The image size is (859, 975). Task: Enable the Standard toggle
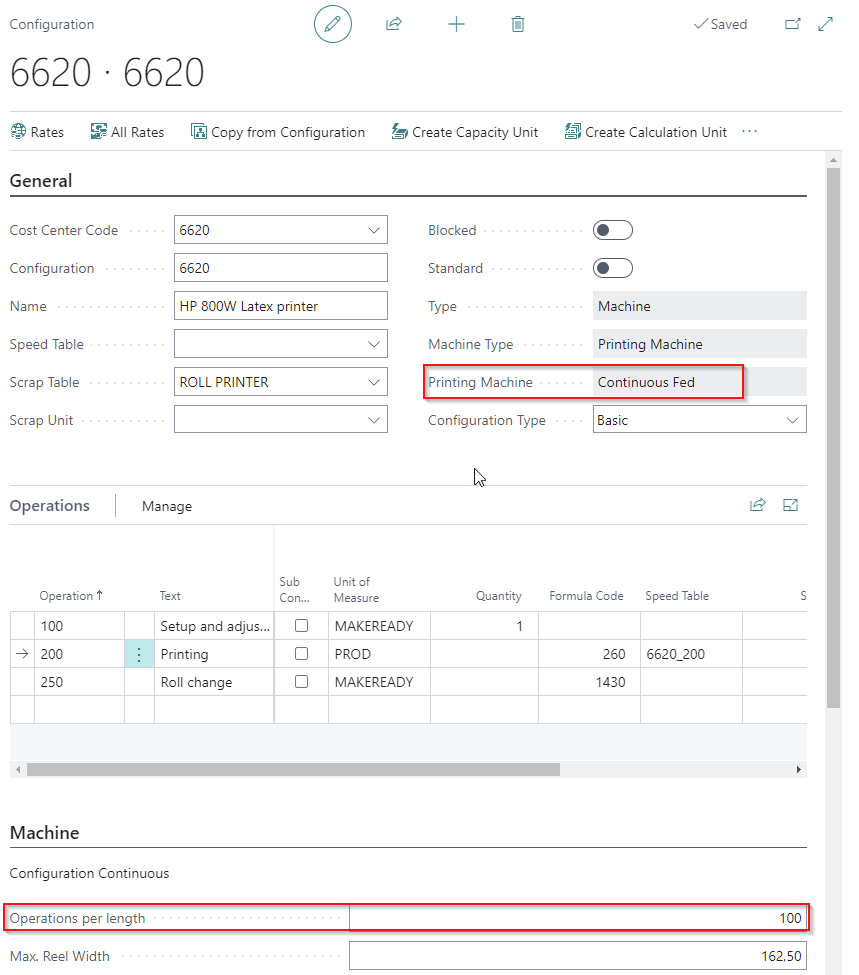tap(612, 267)
